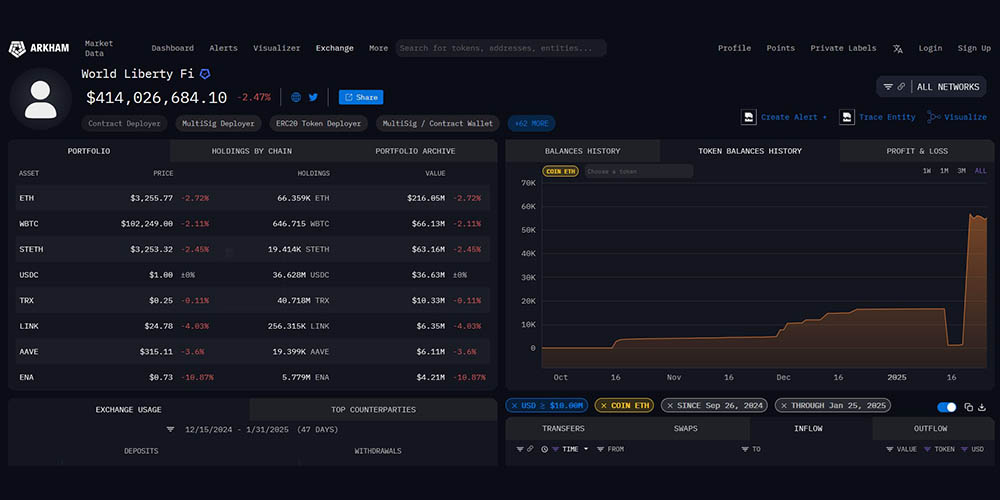
Task: Open the Twitter bird icon
Action: coord(313,98)
